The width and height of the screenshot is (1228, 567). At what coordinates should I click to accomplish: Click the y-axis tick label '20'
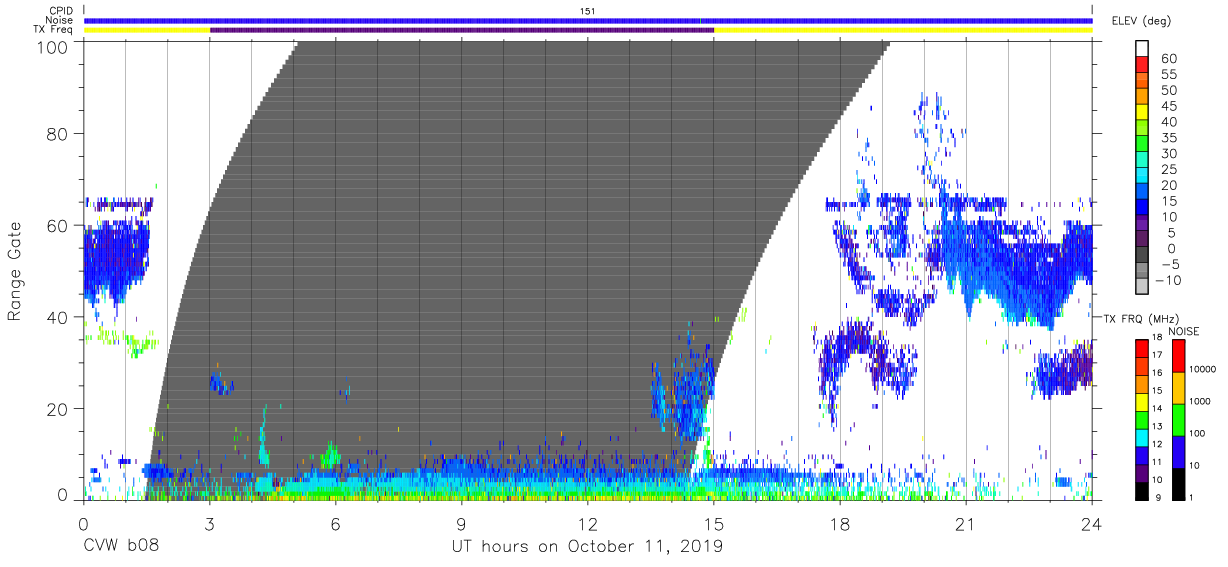click(57, 409)
